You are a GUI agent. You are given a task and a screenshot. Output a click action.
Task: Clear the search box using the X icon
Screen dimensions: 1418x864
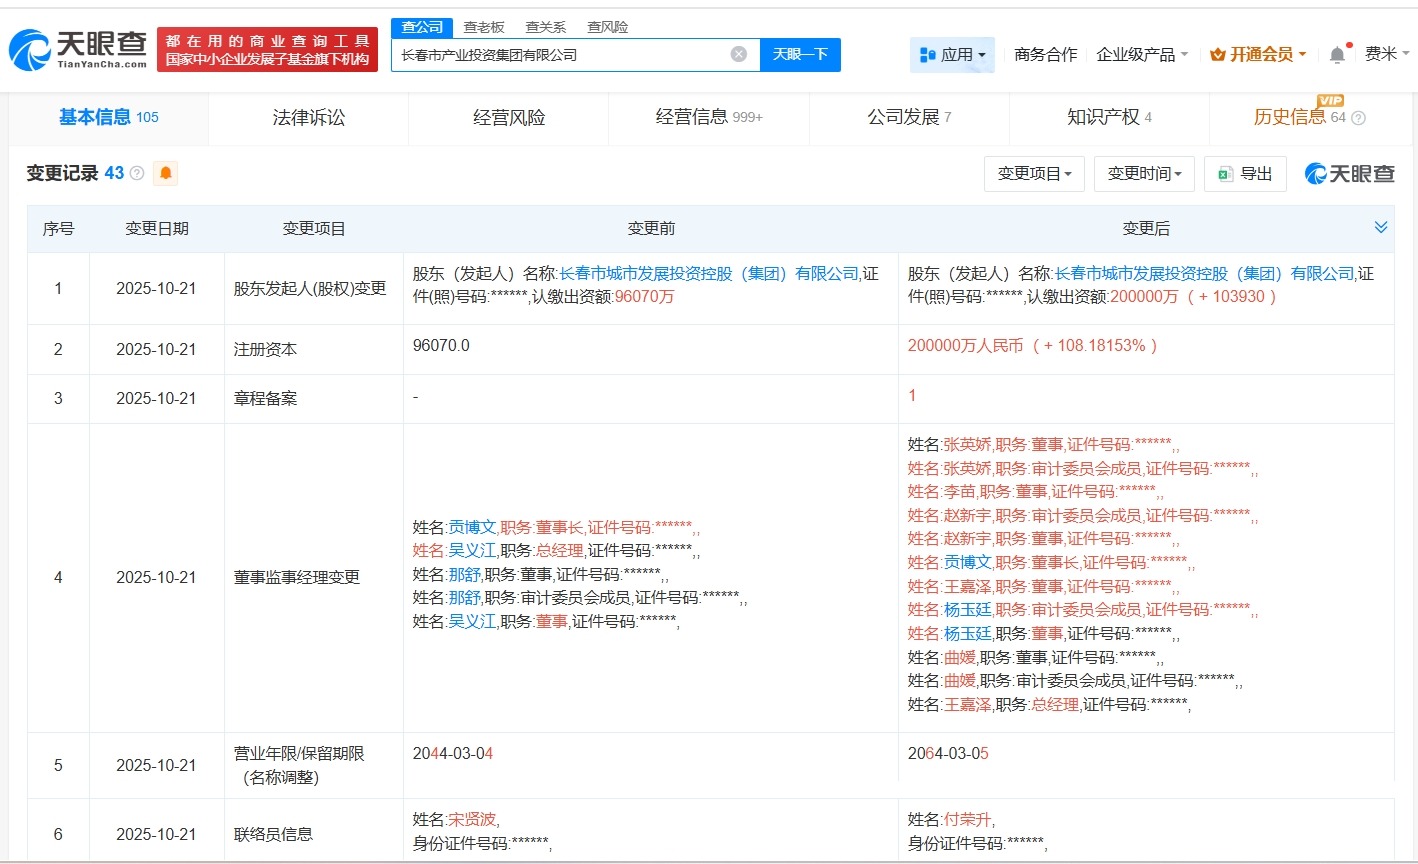(738, 55)
